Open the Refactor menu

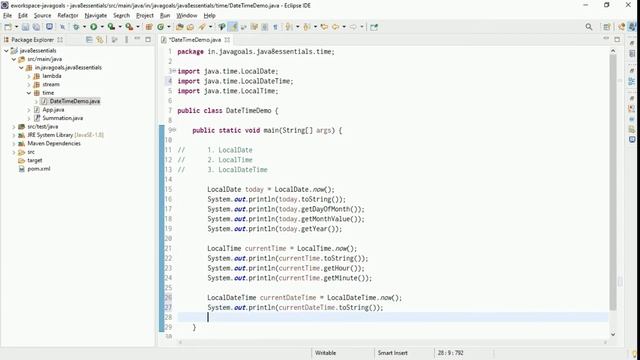(68, 16)
